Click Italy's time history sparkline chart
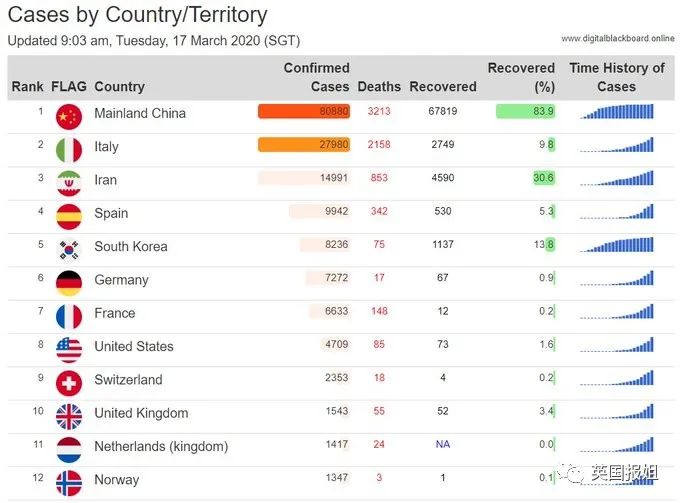Viewport: 680px width, 503px height. pos(617,145)
